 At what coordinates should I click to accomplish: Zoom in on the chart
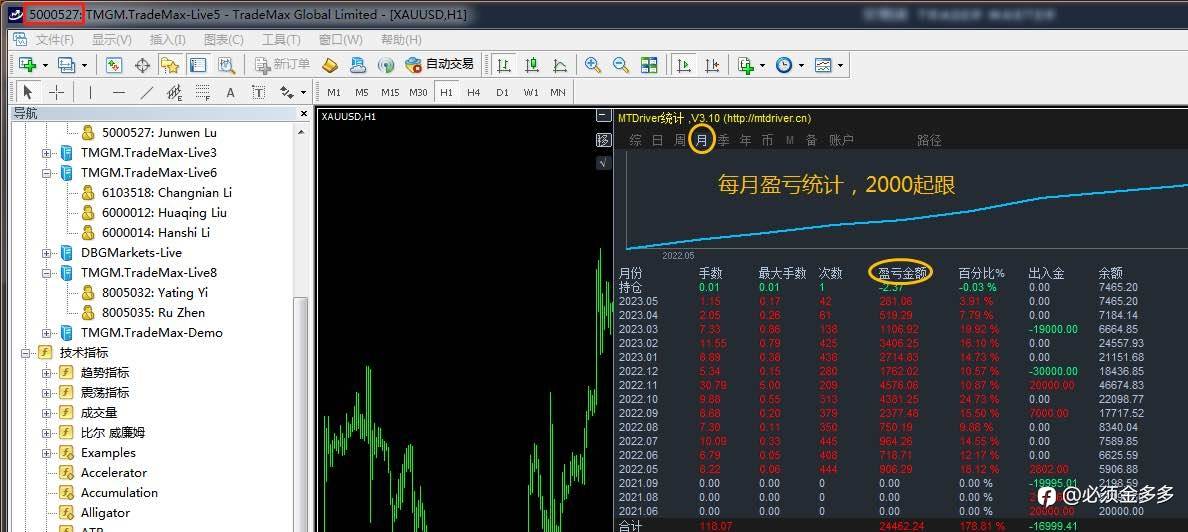(x=592, y=65)
